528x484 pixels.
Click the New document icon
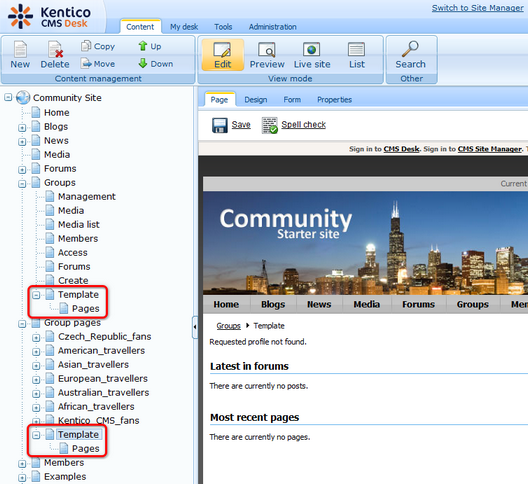tap(20, 50)
